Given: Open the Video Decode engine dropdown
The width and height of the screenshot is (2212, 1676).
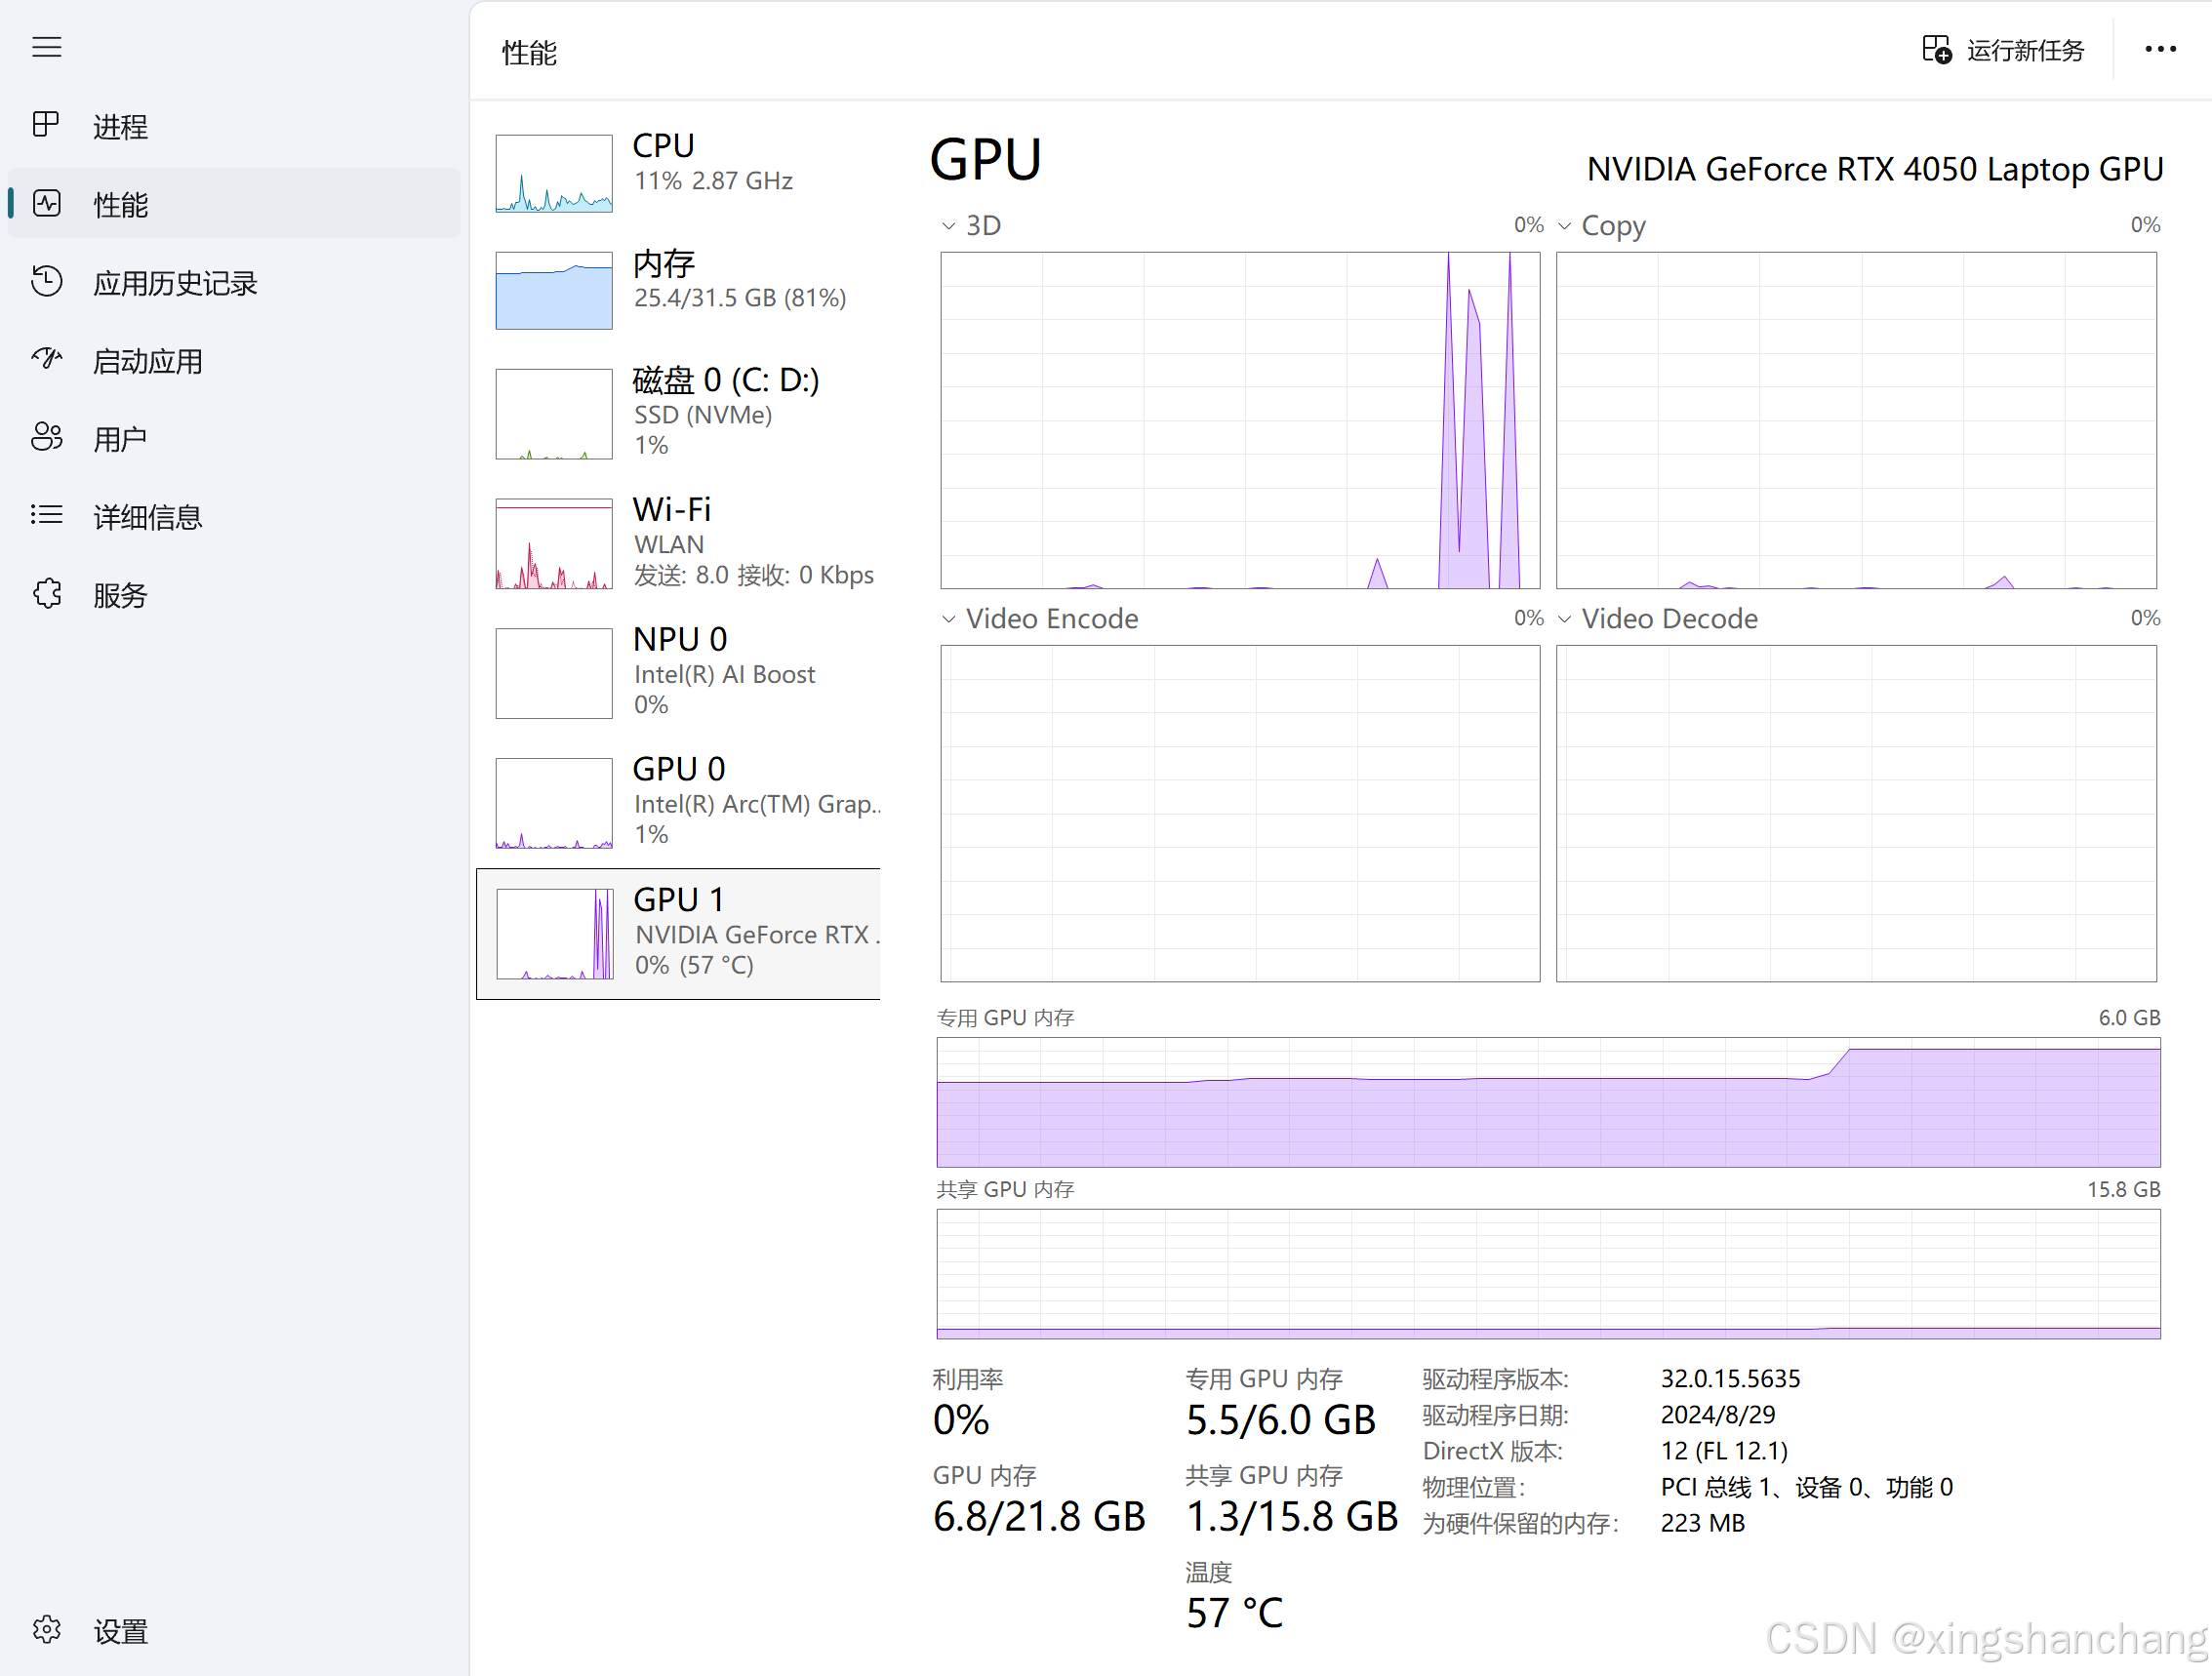Looking at the screenshot, I should click(x=1565, y=619).
